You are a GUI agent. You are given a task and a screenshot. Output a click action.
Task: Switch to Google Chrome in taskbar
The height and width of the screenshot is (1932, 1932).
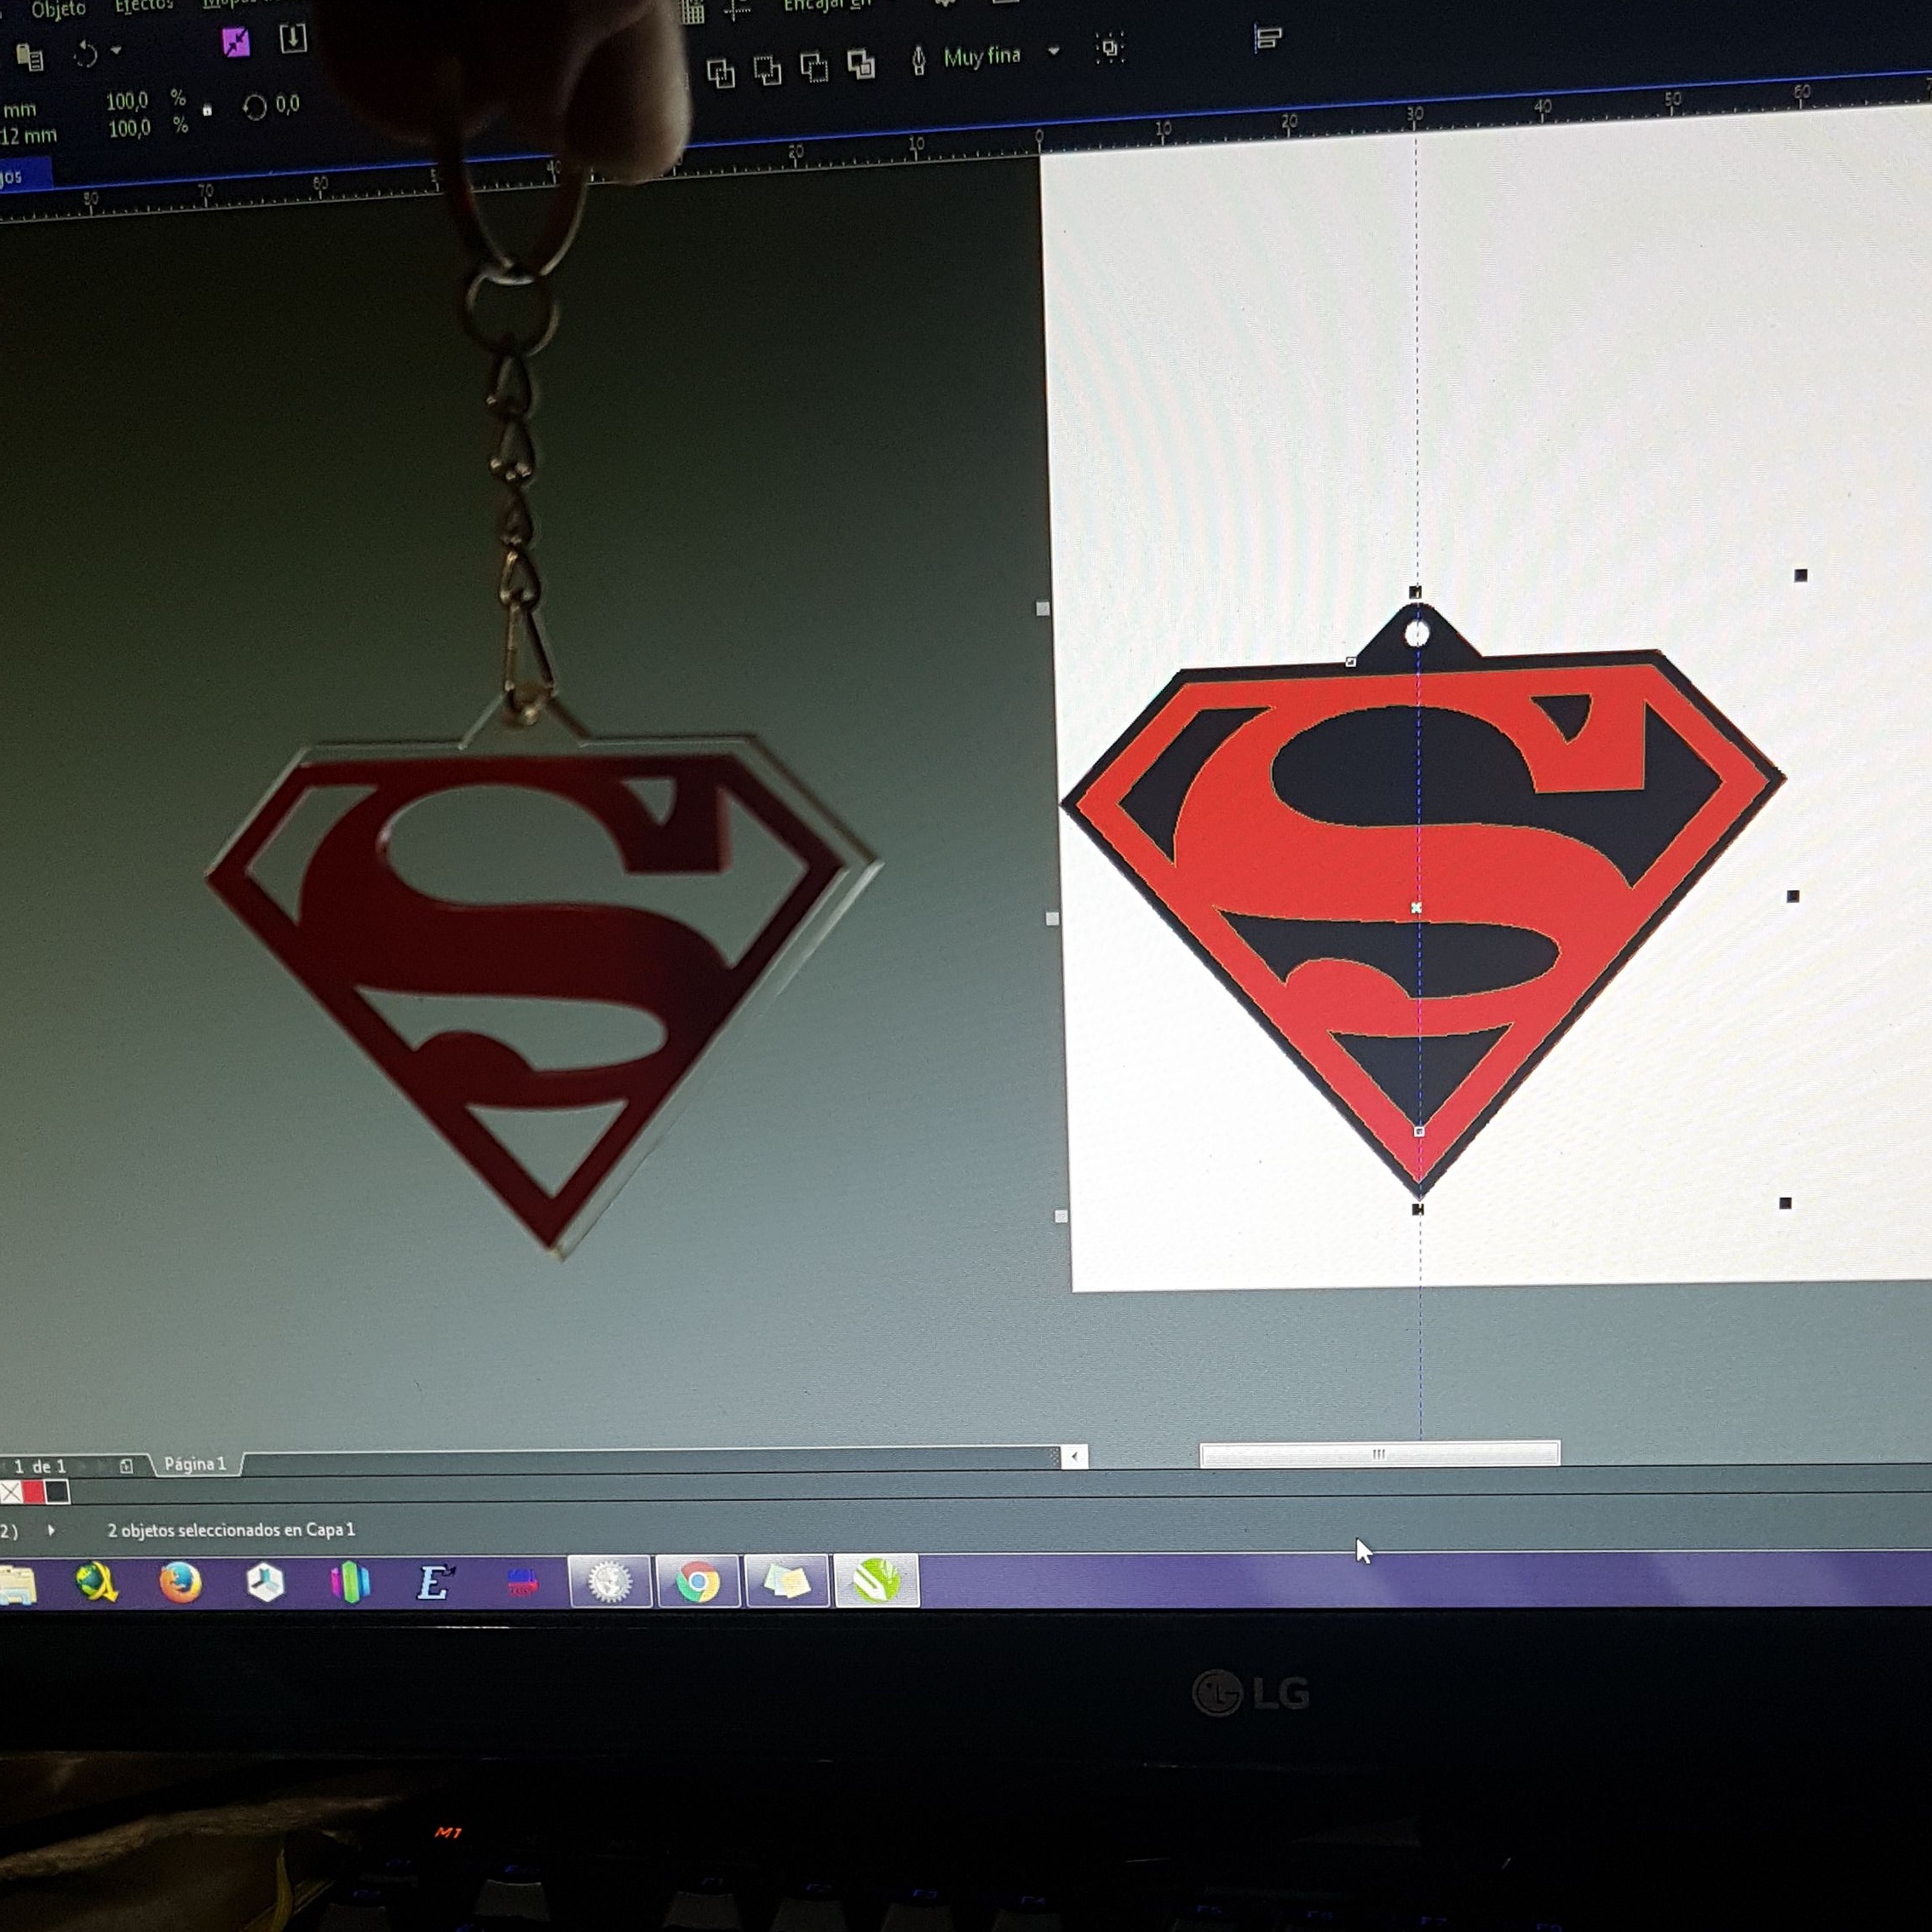pyautogui.click(x=698, y=1582)
